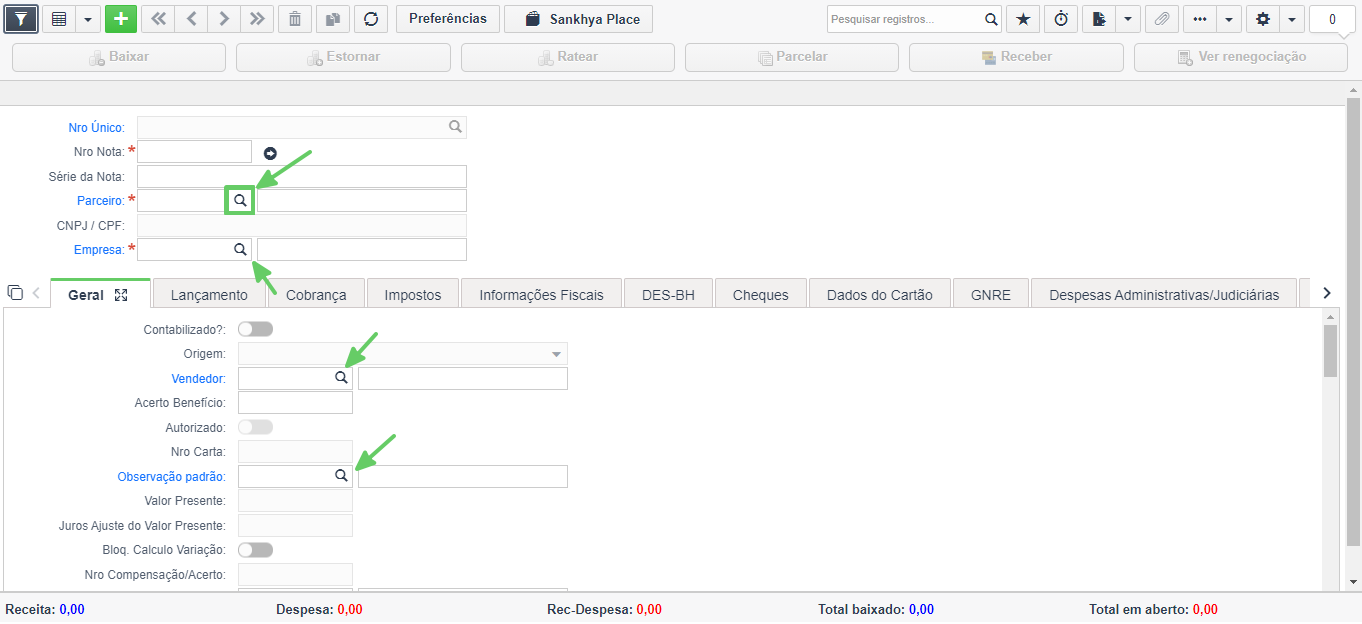Refresh the record data
This screenshot has height=624, width=1362.
[x=371, y=19]
